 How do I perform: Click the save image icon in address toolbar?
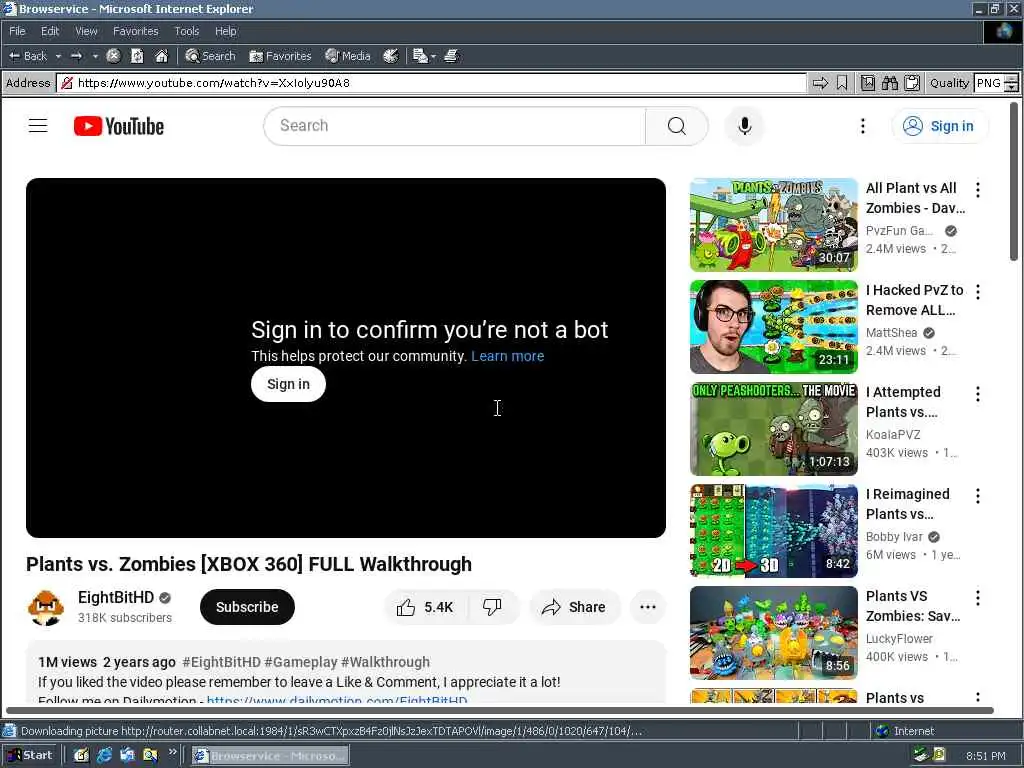point(867,83)
